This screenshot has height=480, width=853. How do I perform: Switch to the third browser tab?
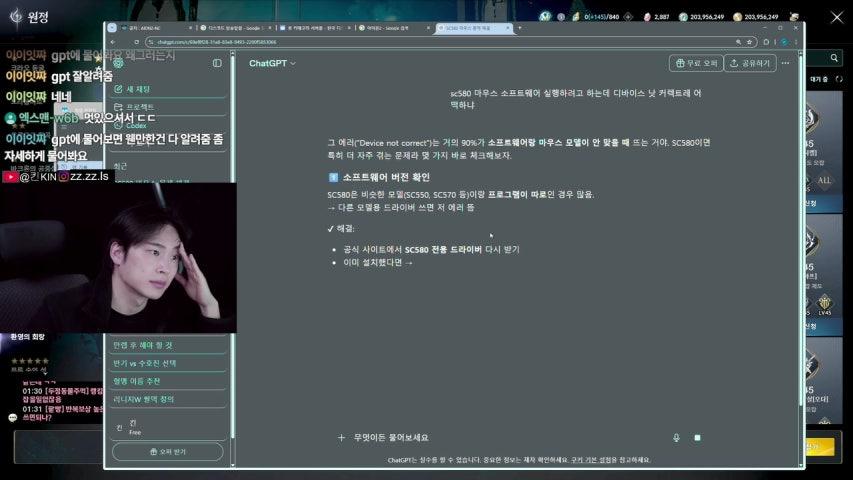pos(315,28)
